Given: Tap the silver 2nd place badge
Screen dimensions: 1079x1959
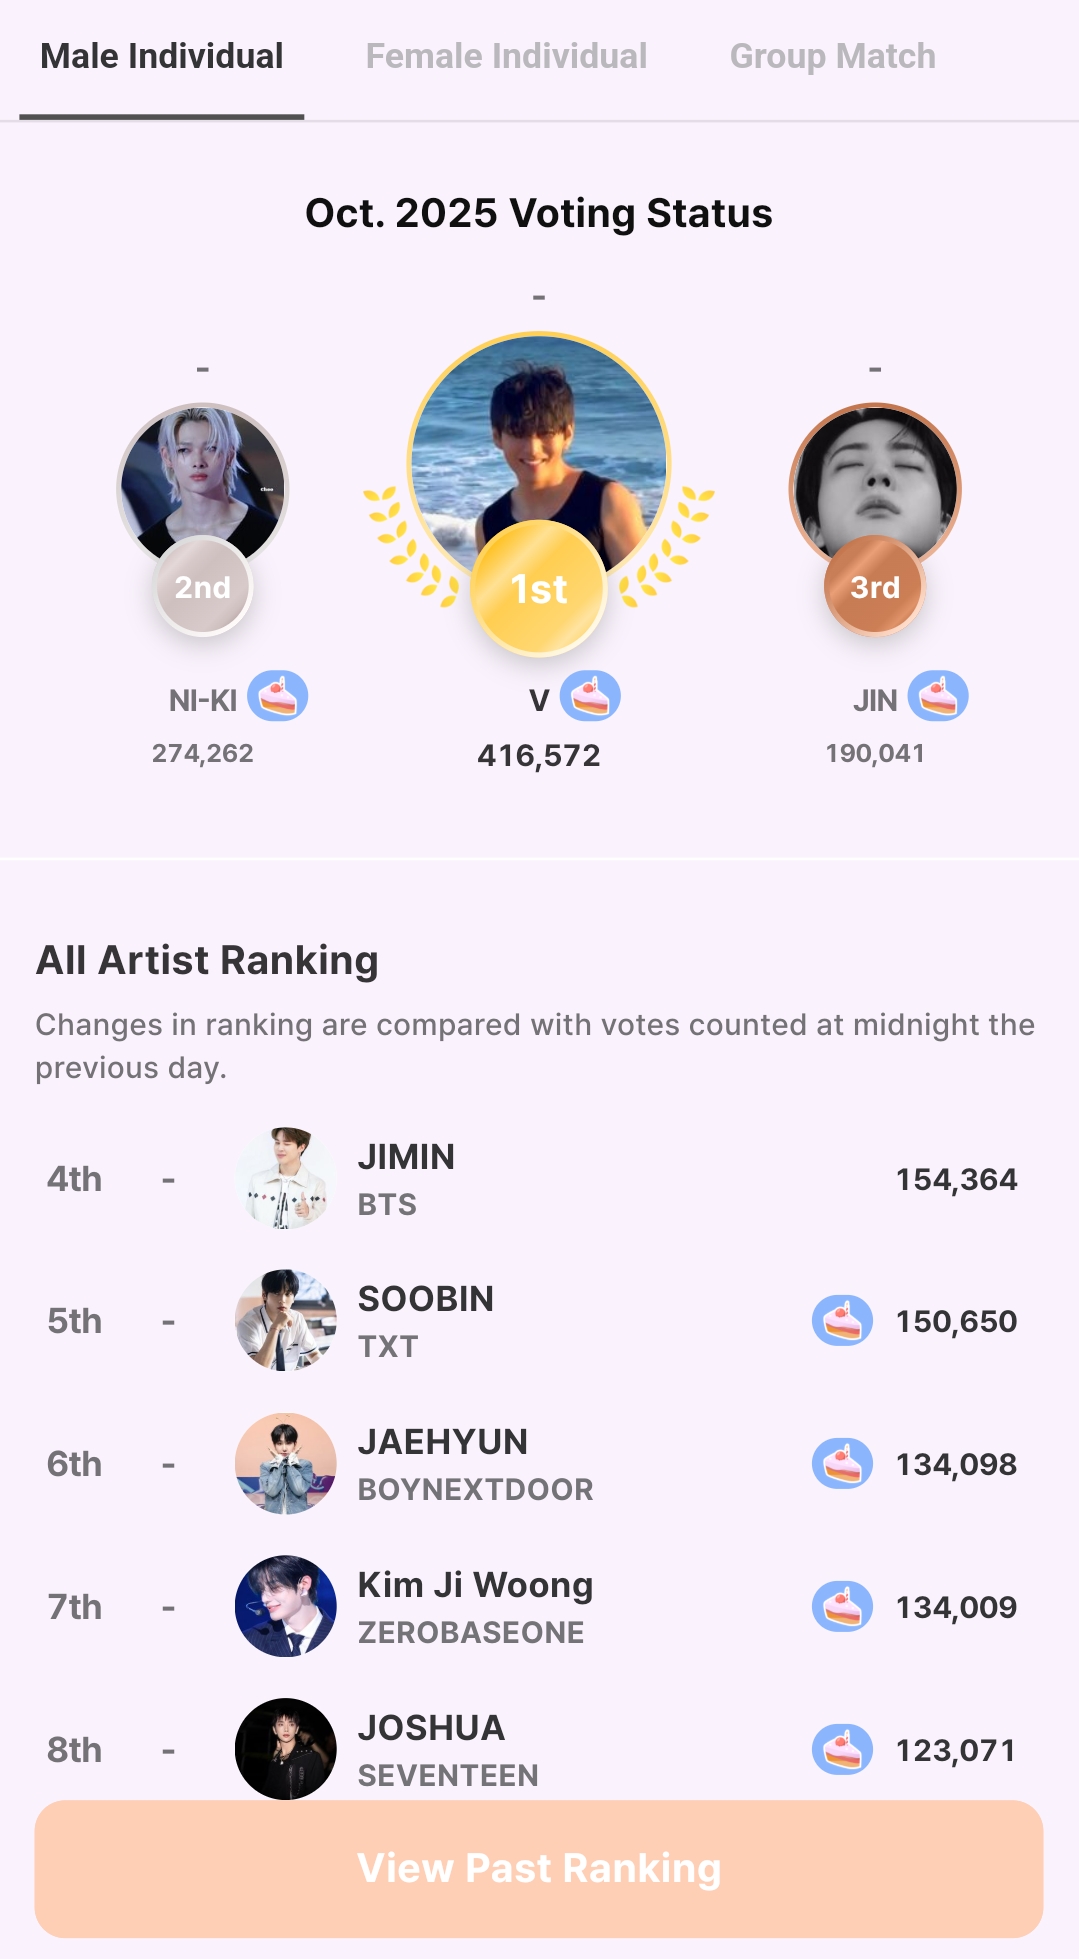Looking at the screenshot, I should click(203, 587).
